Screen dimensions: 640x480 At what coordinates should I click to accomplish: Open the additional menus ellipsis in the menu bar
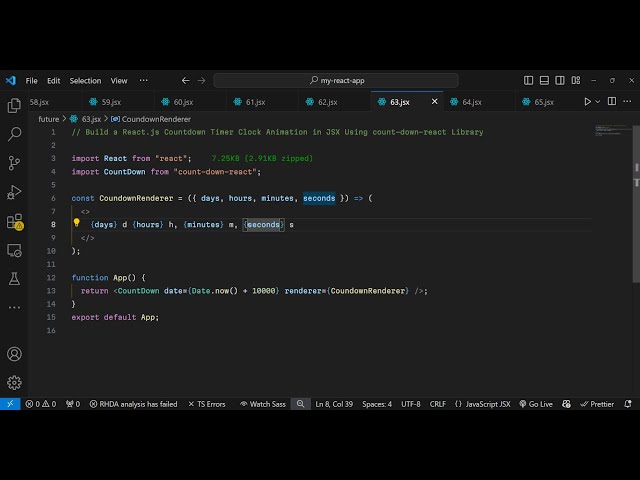click(144, 80)
